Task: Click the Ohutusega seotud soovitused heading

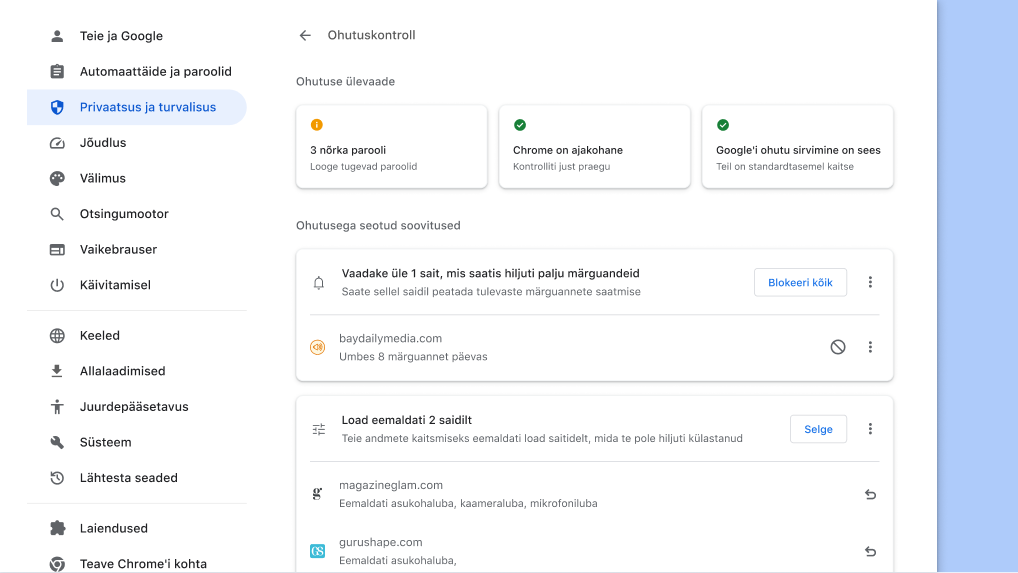Action: point(378,225)
